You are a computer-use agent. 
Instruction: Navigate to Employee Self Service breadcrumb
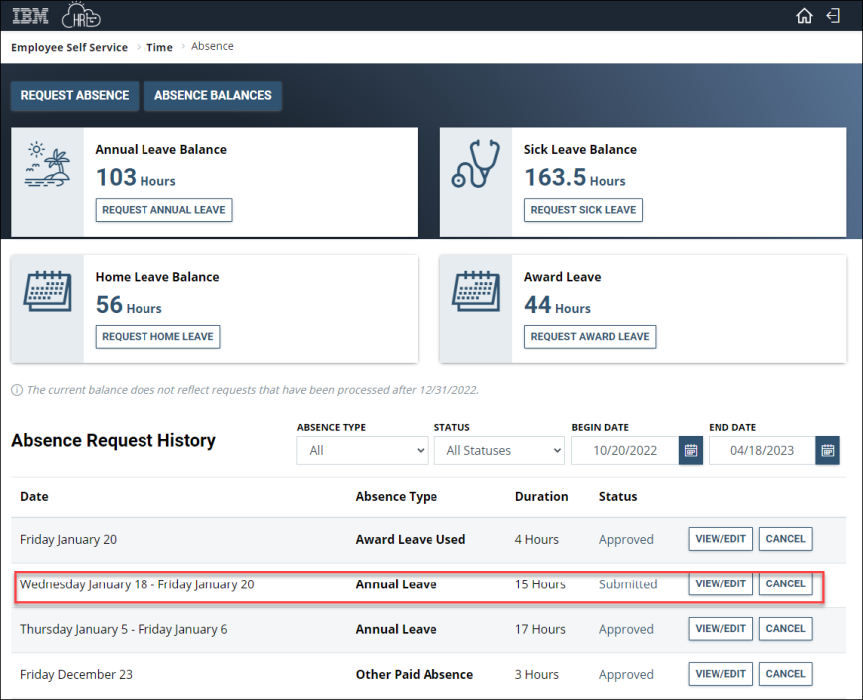tap(69, 46)
